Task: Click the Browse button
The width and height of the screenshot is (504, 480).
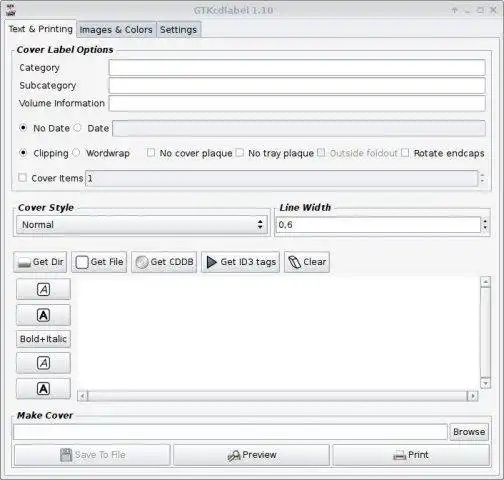Action: pos(469,432)
